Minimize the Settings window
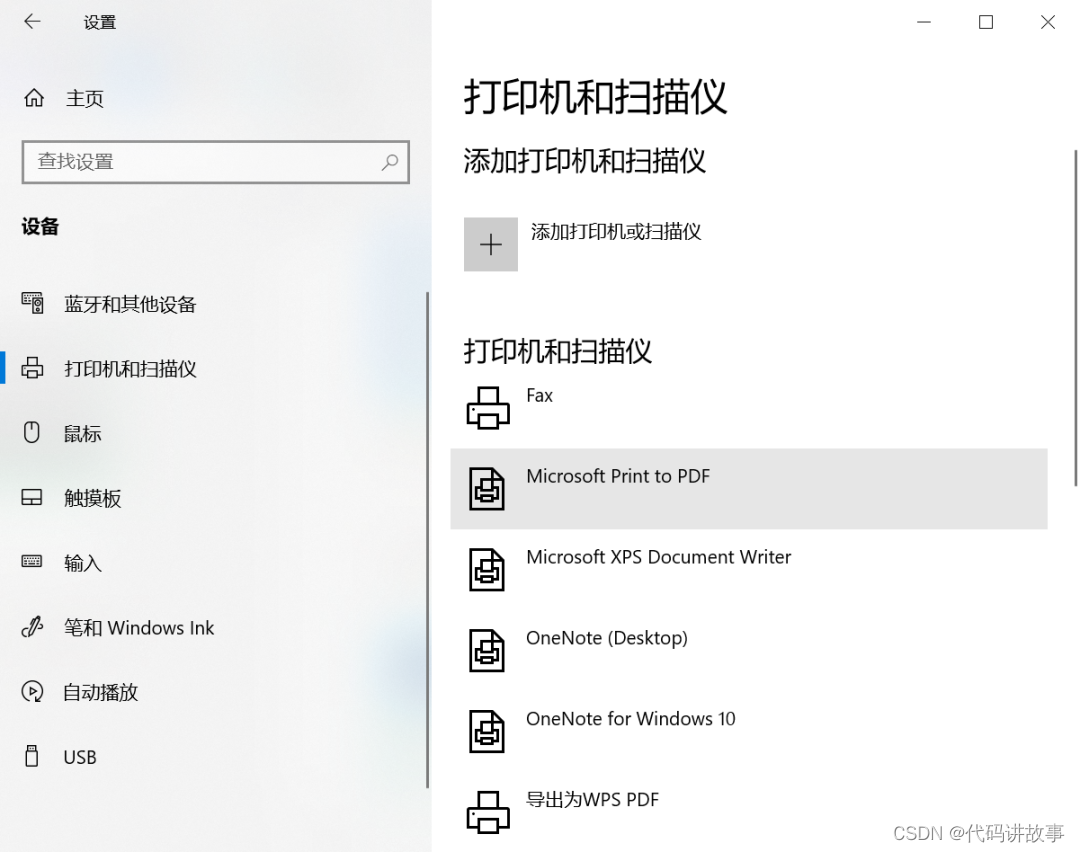The image size is (1080, 852). [x=924, y=22]
